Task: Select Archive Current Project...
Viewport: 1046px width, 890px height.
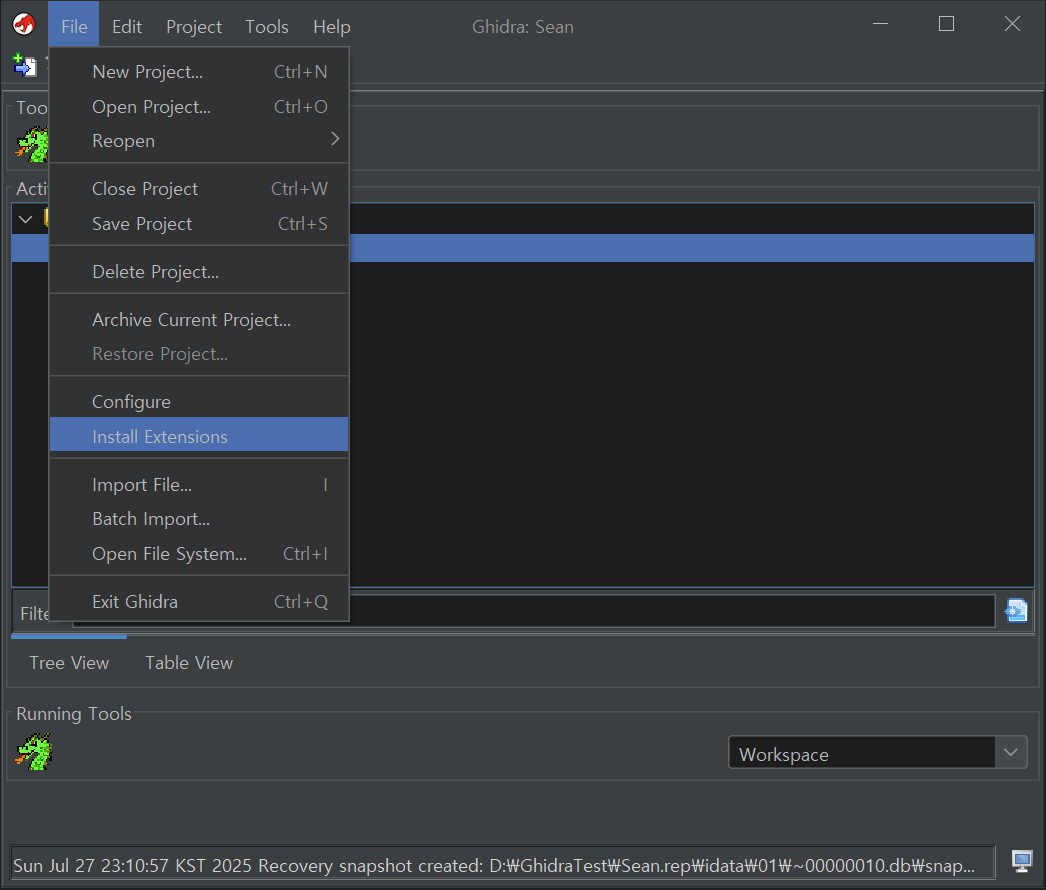Action: pyautogui.click(x=199, y=320)
